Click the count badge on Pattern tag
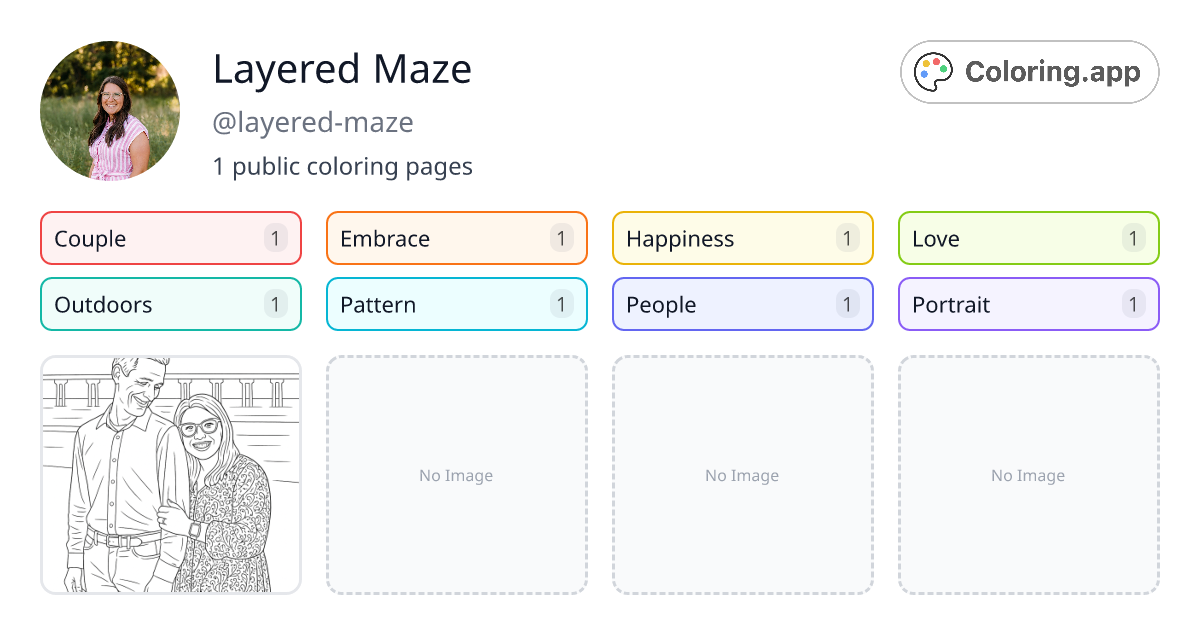 click(561, 304)
